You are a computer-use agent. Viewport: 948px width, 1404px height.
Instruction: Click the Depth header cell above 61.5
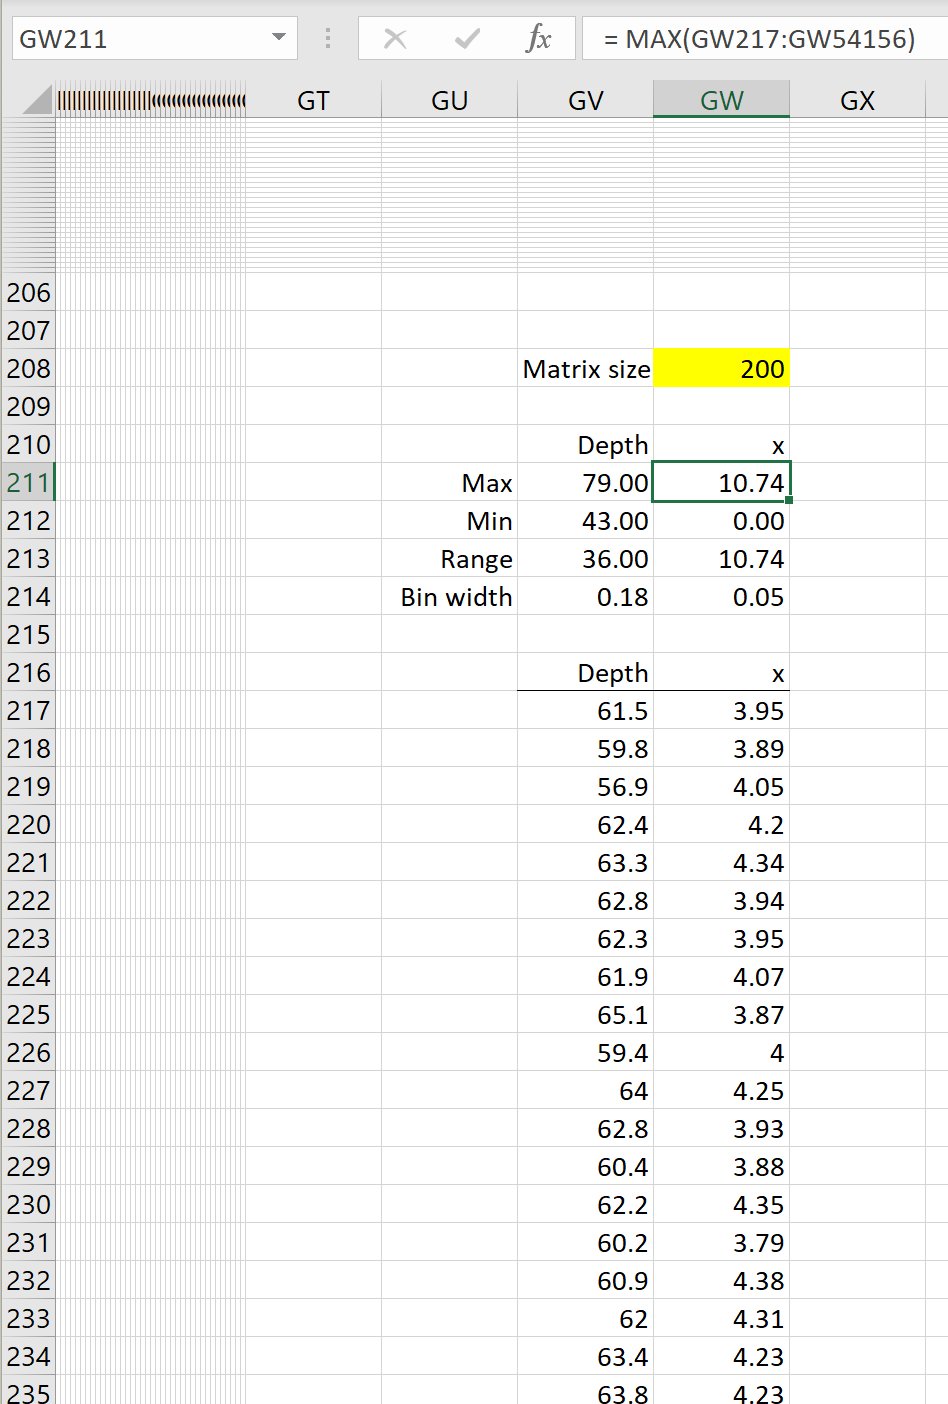click(585, 672)
